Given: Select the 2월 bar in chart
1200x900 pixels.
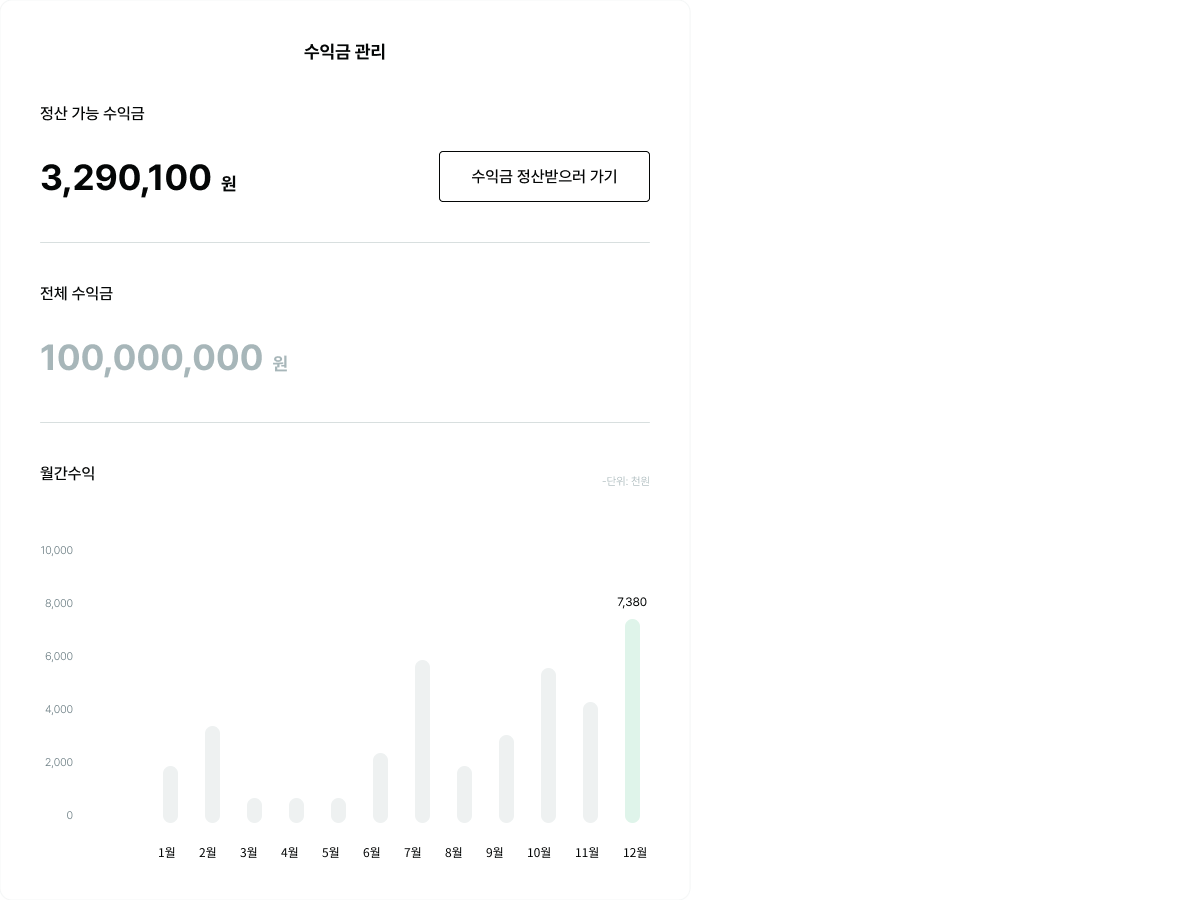Looking at the screenshot, I should coord(212,774).
